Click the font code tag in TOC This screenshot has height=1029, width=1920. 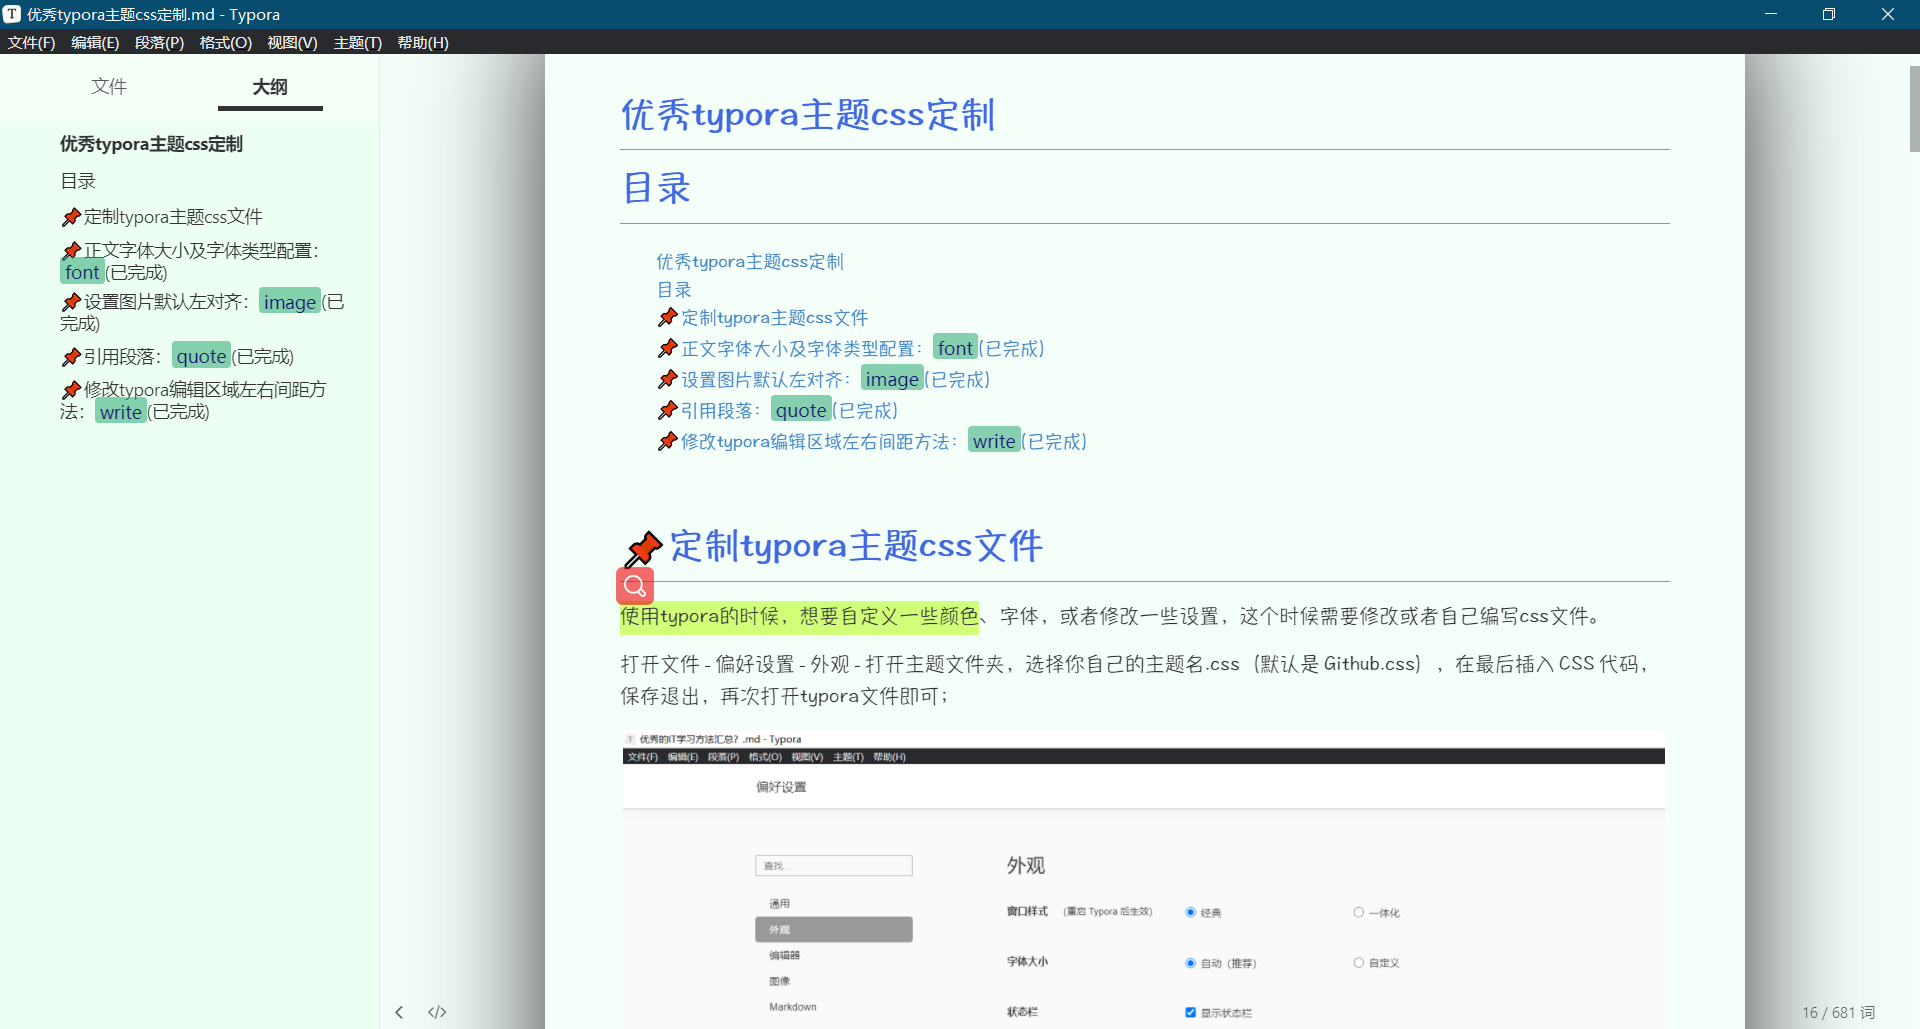pos(955,348)
